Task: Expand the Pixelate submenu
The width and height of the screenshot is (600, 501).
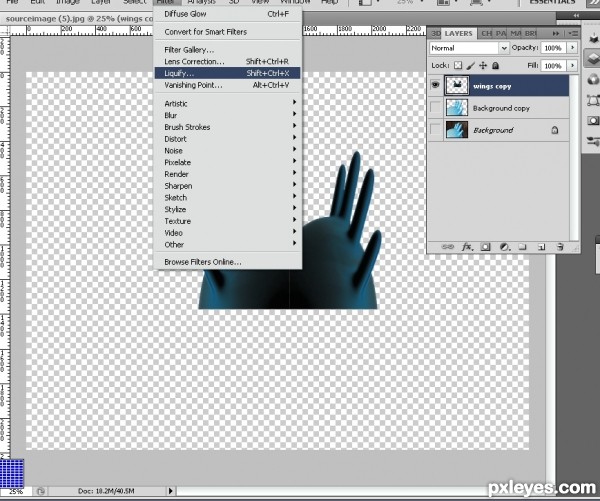Action: pyautogui.click(x=227, y=162)
